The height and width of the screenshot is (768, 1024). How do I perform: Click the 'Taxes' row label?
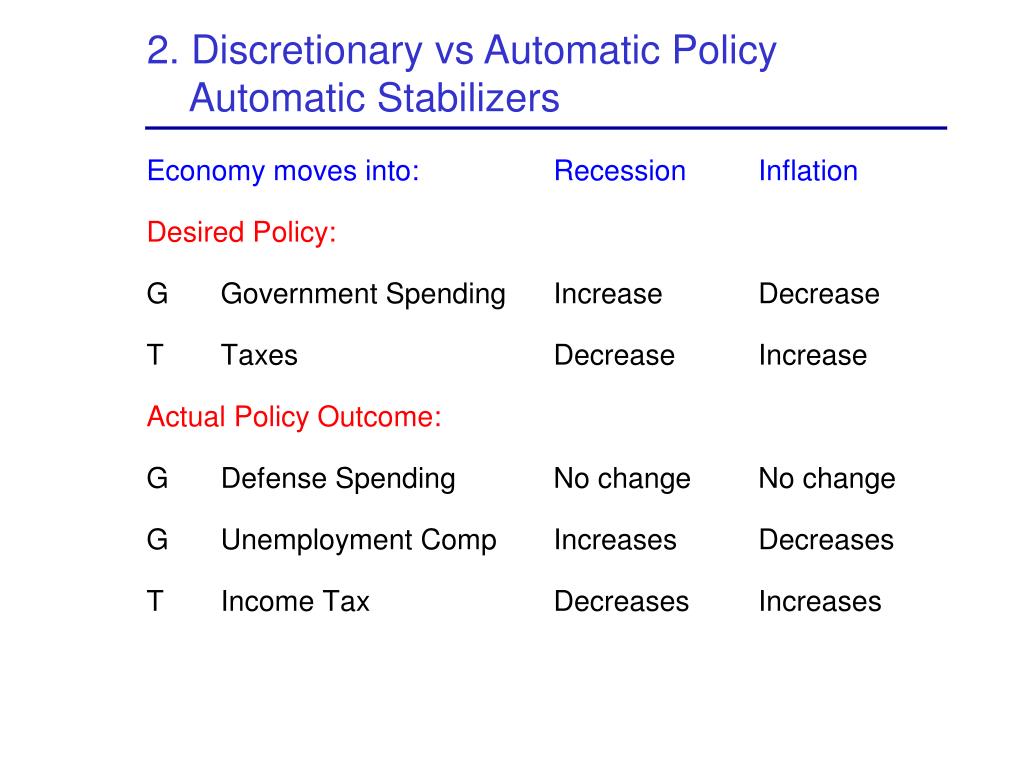pyautogui.click(x=259, y=356)
